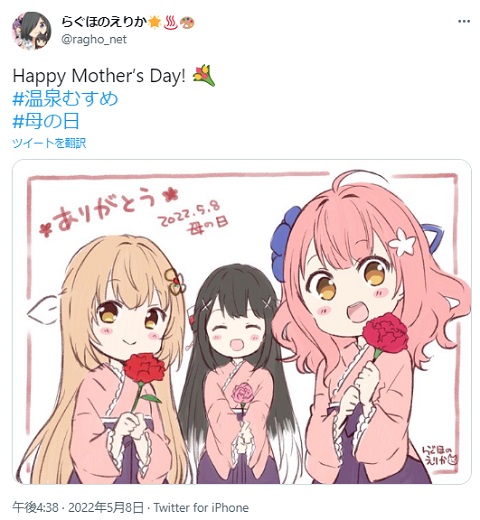Screen dimensions: 480x520
Task: Click the author's profile avatar
Action: pyautogui.click(x=32, y=30)
